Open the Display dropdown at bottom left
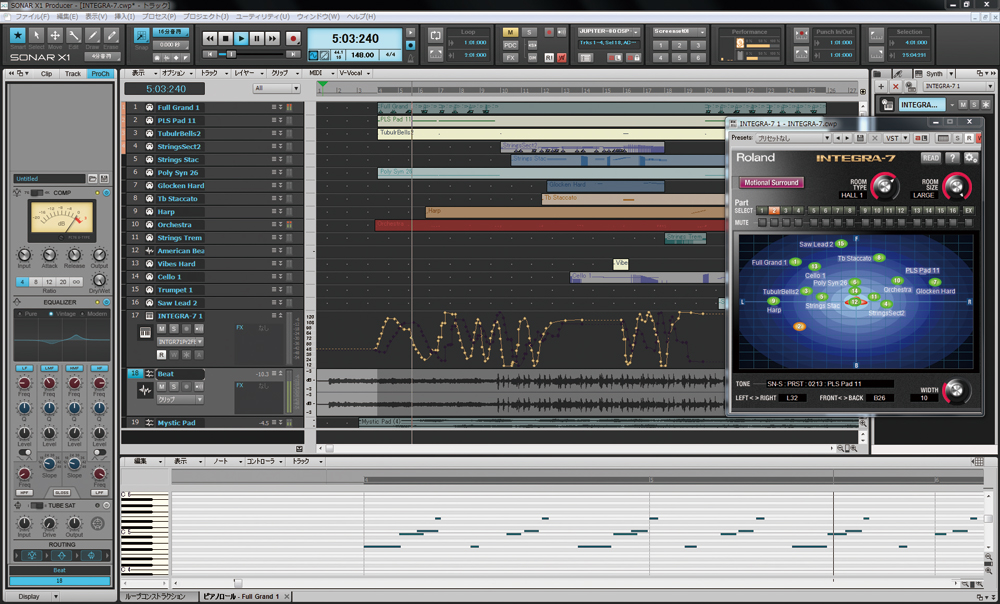Screen dimensions: 1000x604 click(x=36, y=596)
